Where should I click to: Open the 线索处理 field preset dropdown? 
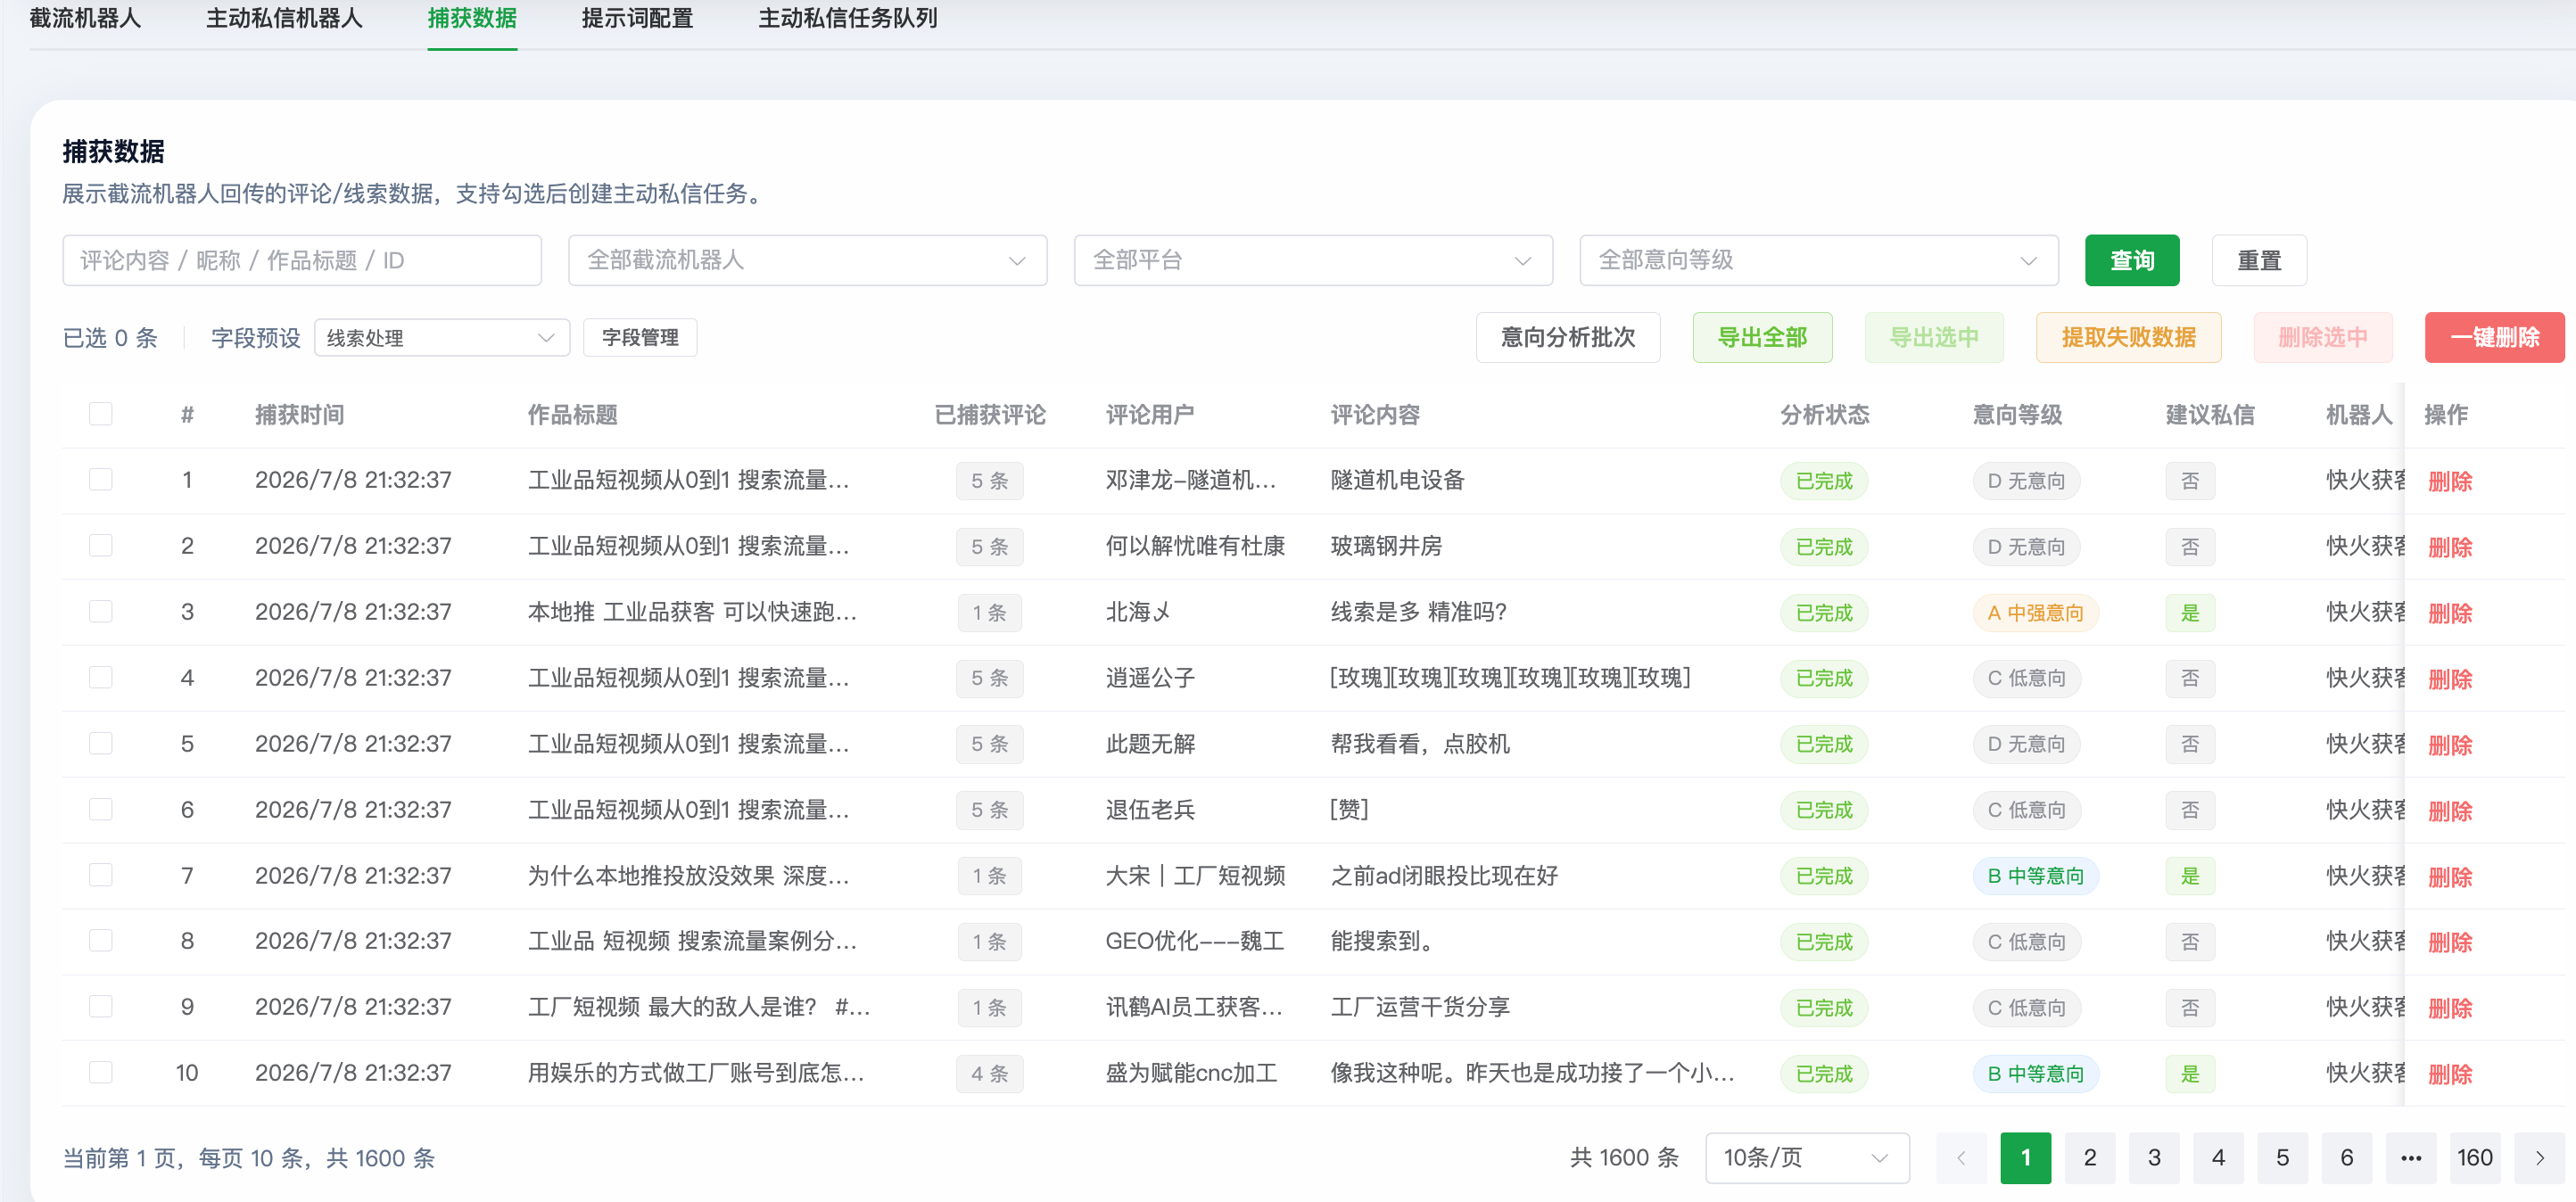tap(442, 338)
